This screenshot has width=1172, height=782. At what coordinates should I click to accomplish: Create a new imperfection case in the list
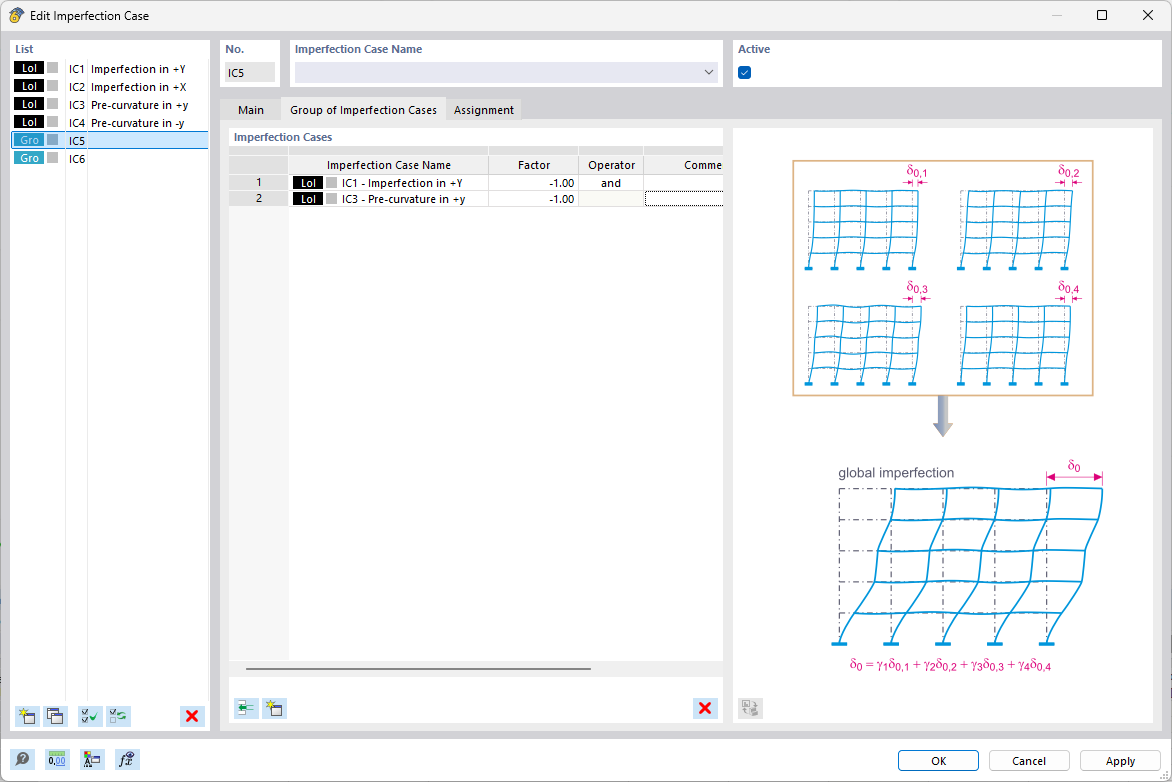click(27, 716)
